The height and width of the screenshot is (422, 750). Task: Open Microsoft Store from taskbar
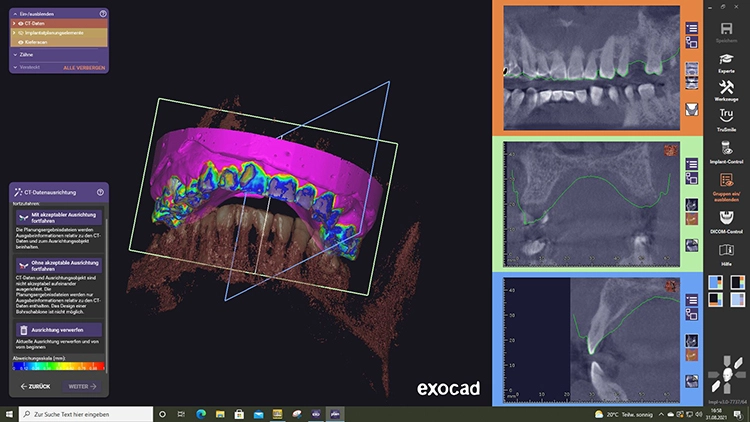pyautogui.click(x=239, y=414)
